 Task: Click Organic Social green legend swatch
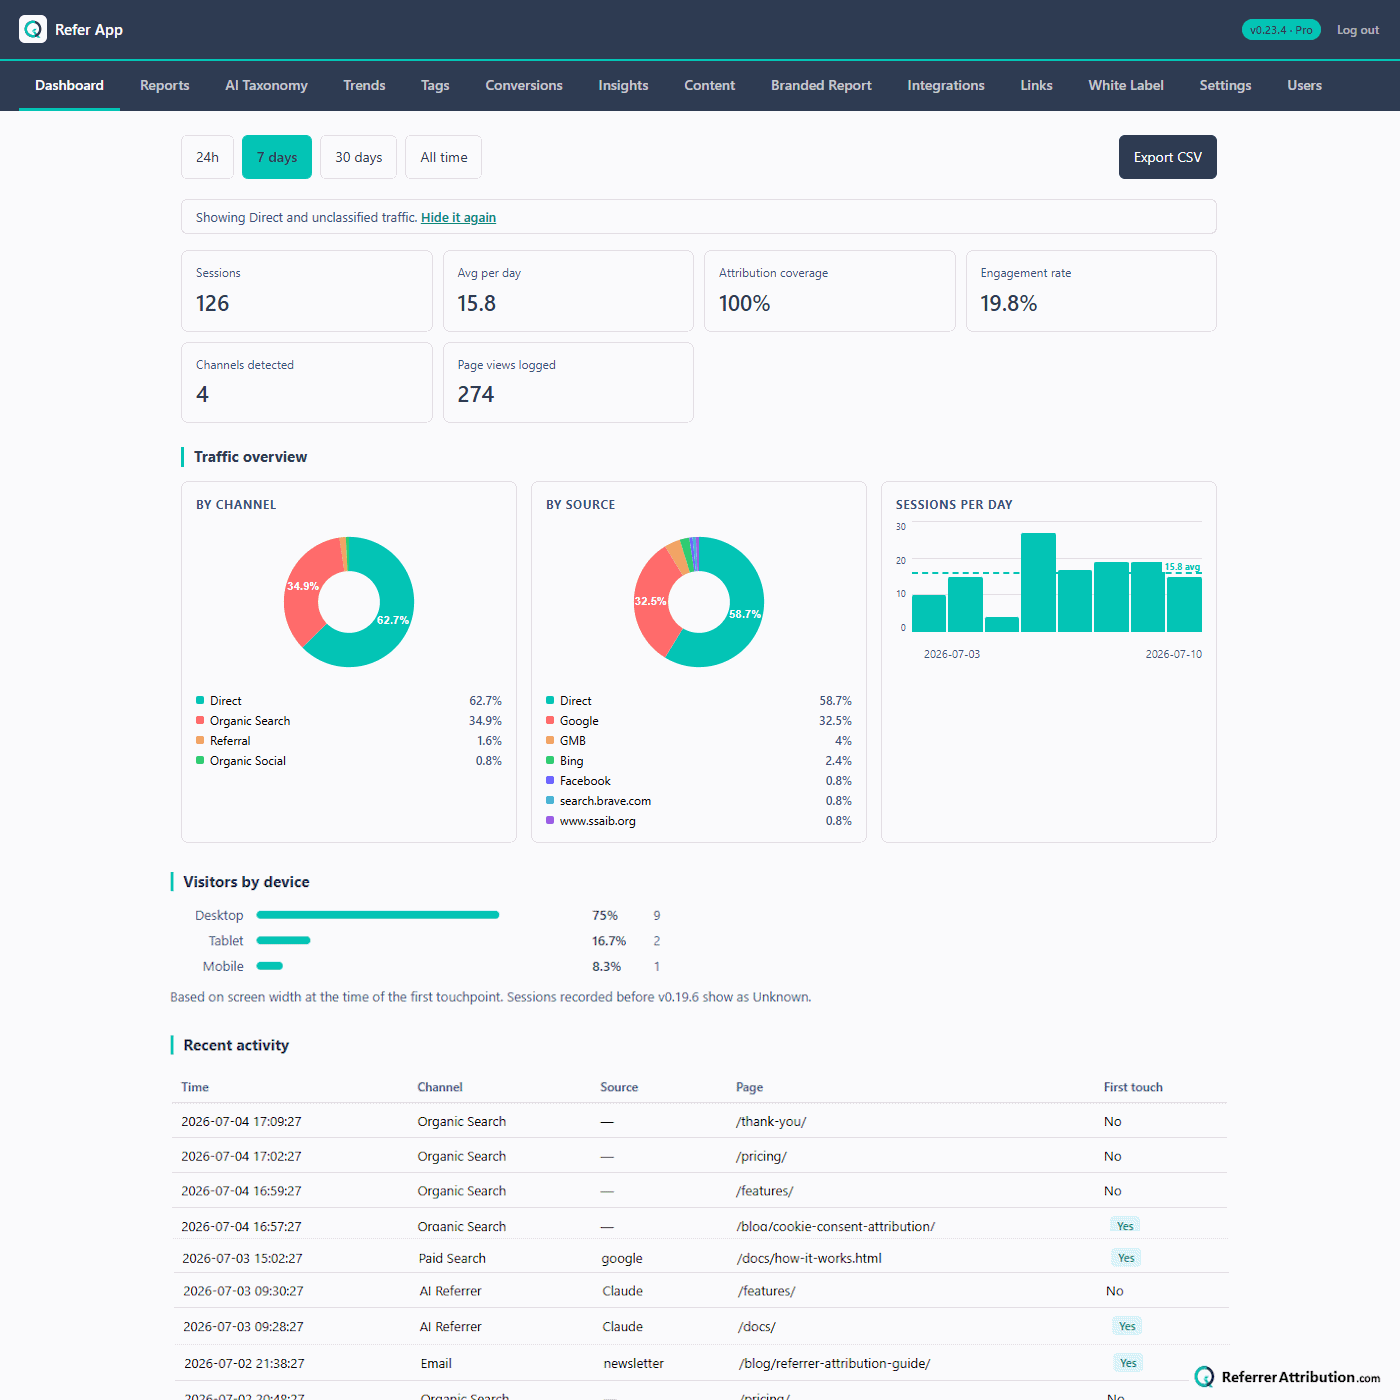click(x=200, y=760)
